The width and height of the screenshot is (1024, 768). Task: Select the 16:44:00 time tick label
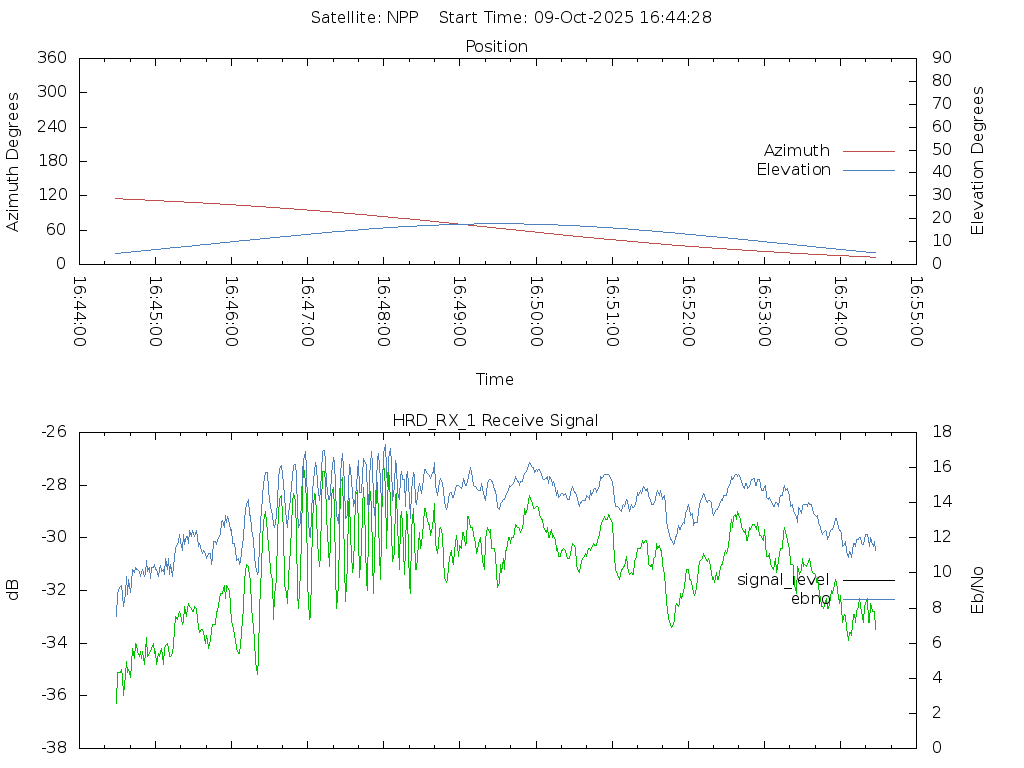pos(79,312)
